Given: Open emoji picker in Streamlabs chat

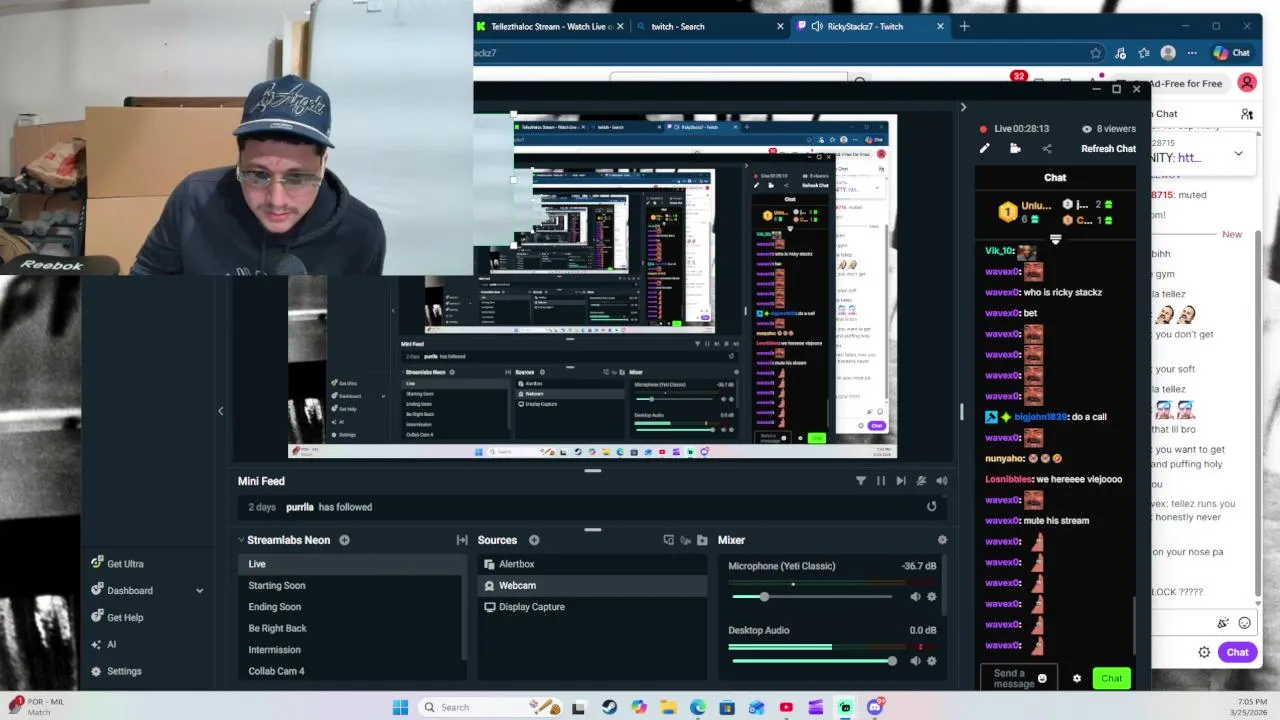Looking at the screenshot, I should (1042, 678).
